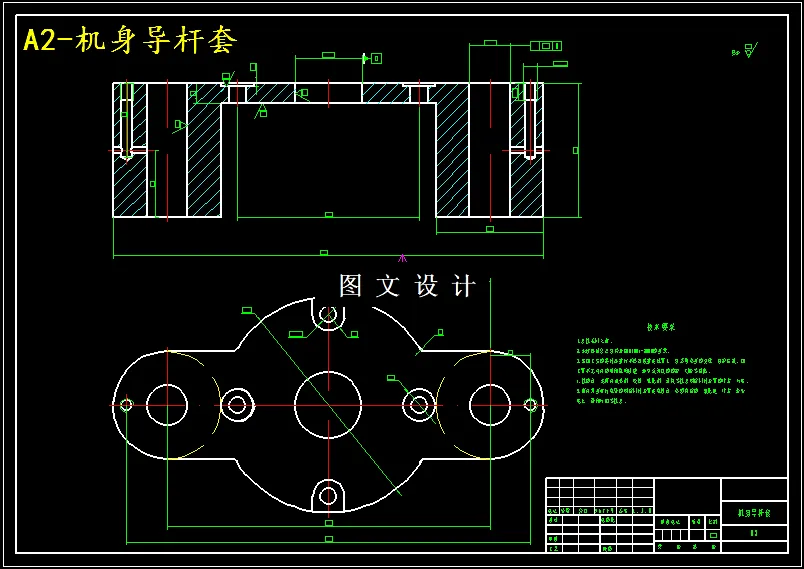The width and height of the screenshot is (804, 569).
Task: Select the bottom-most dimension value under plan view
Action: click(329, 539)
